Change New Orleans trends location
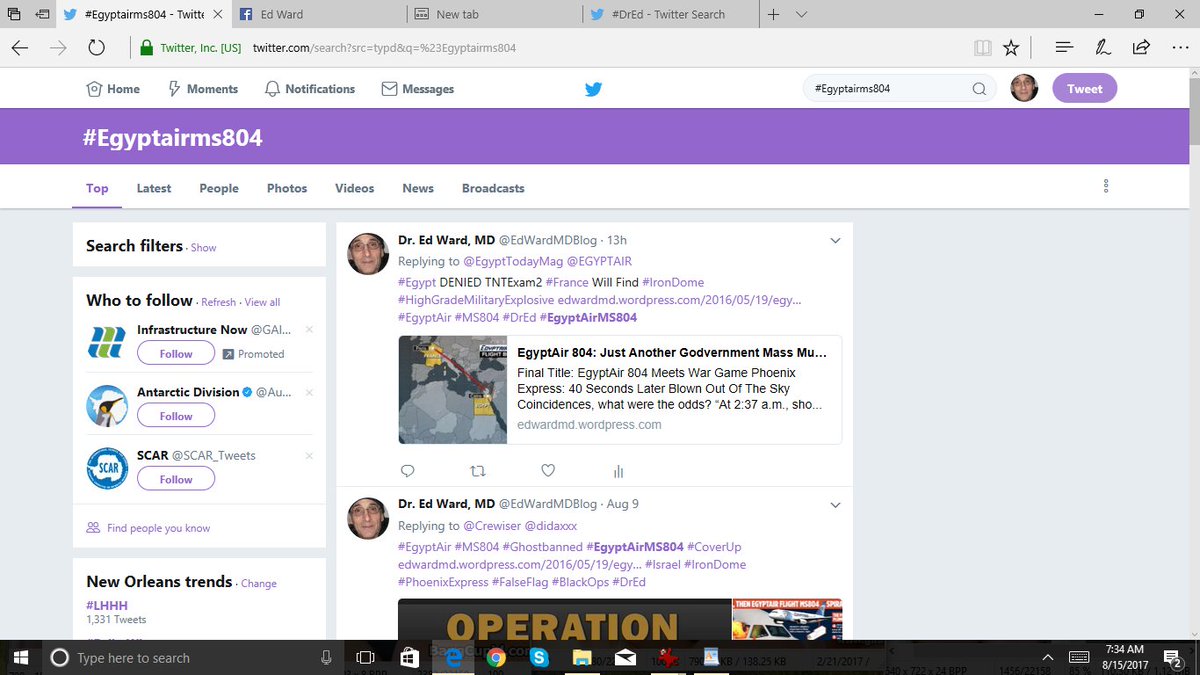 (x=259, y=584)
